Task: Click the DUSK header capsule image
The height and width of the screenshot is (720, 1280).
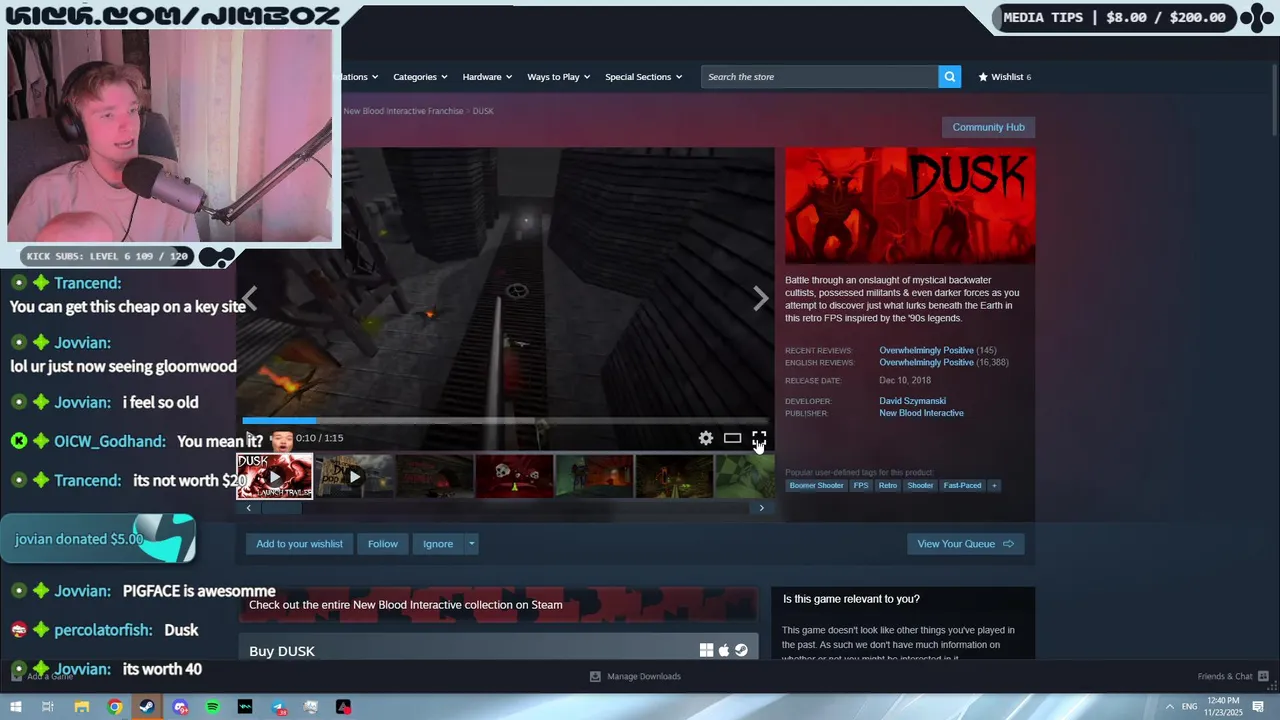Action: coord(910,206)
